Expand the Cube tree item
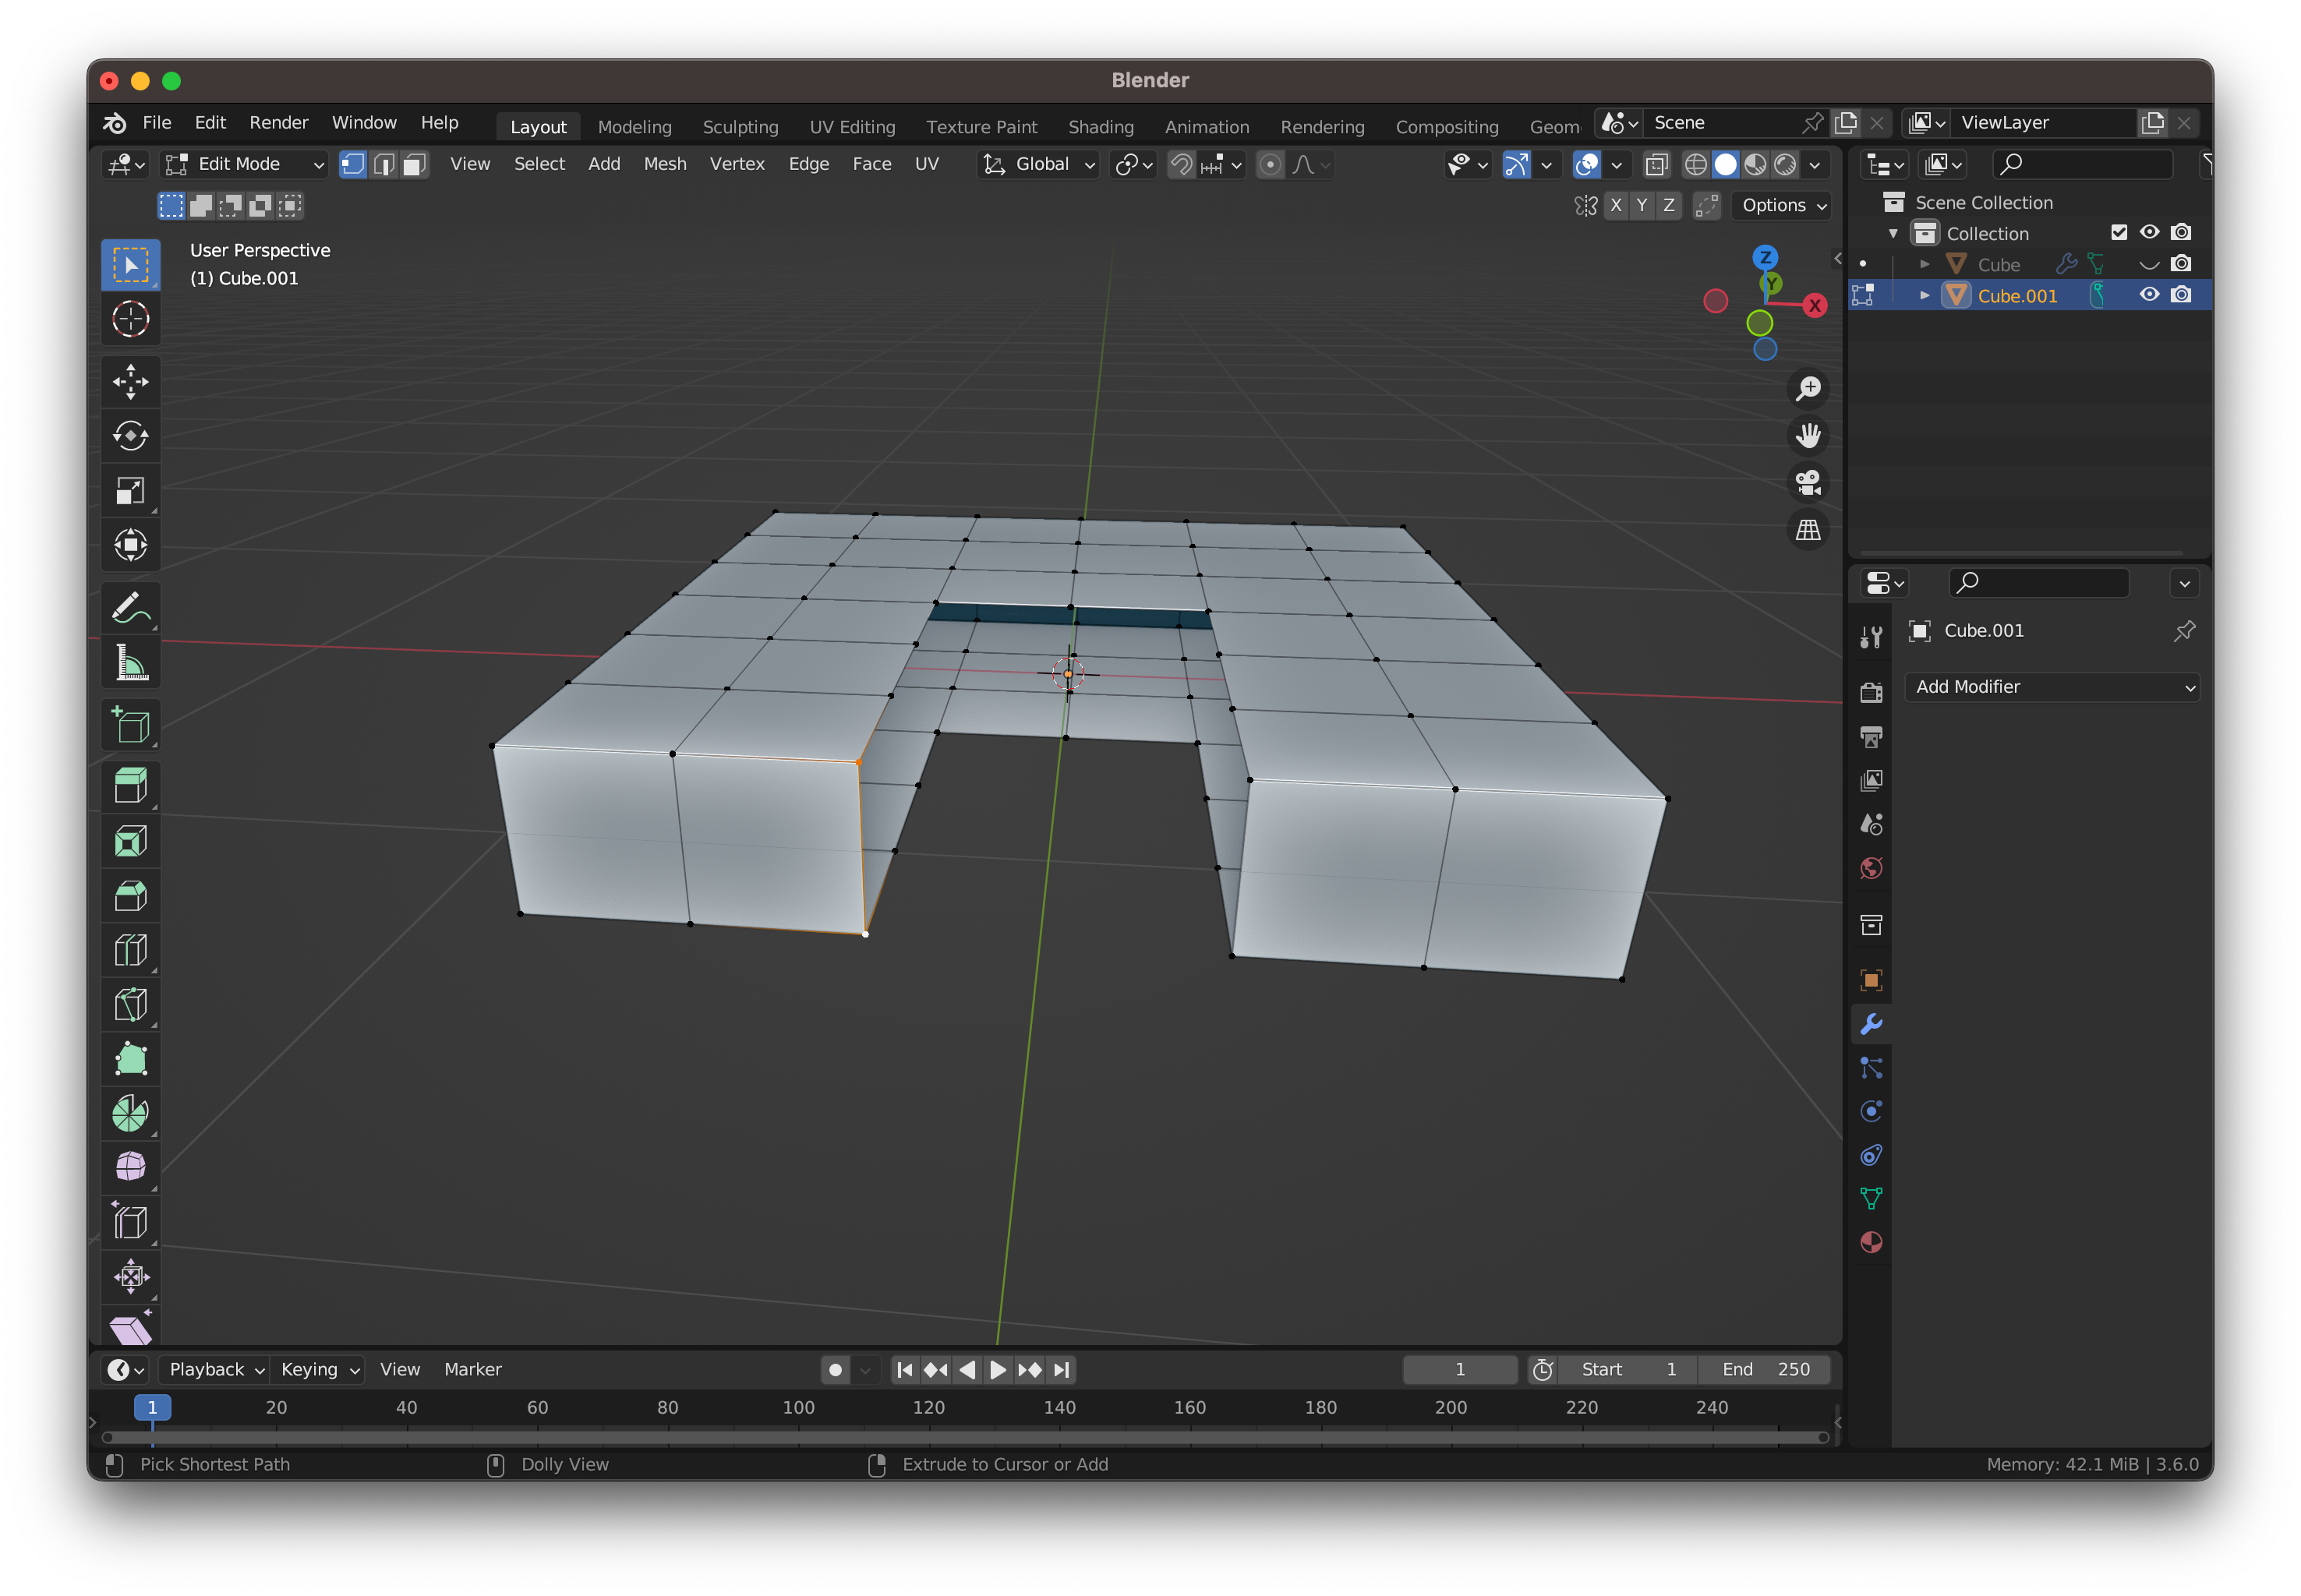 (x=1924, y=264)
